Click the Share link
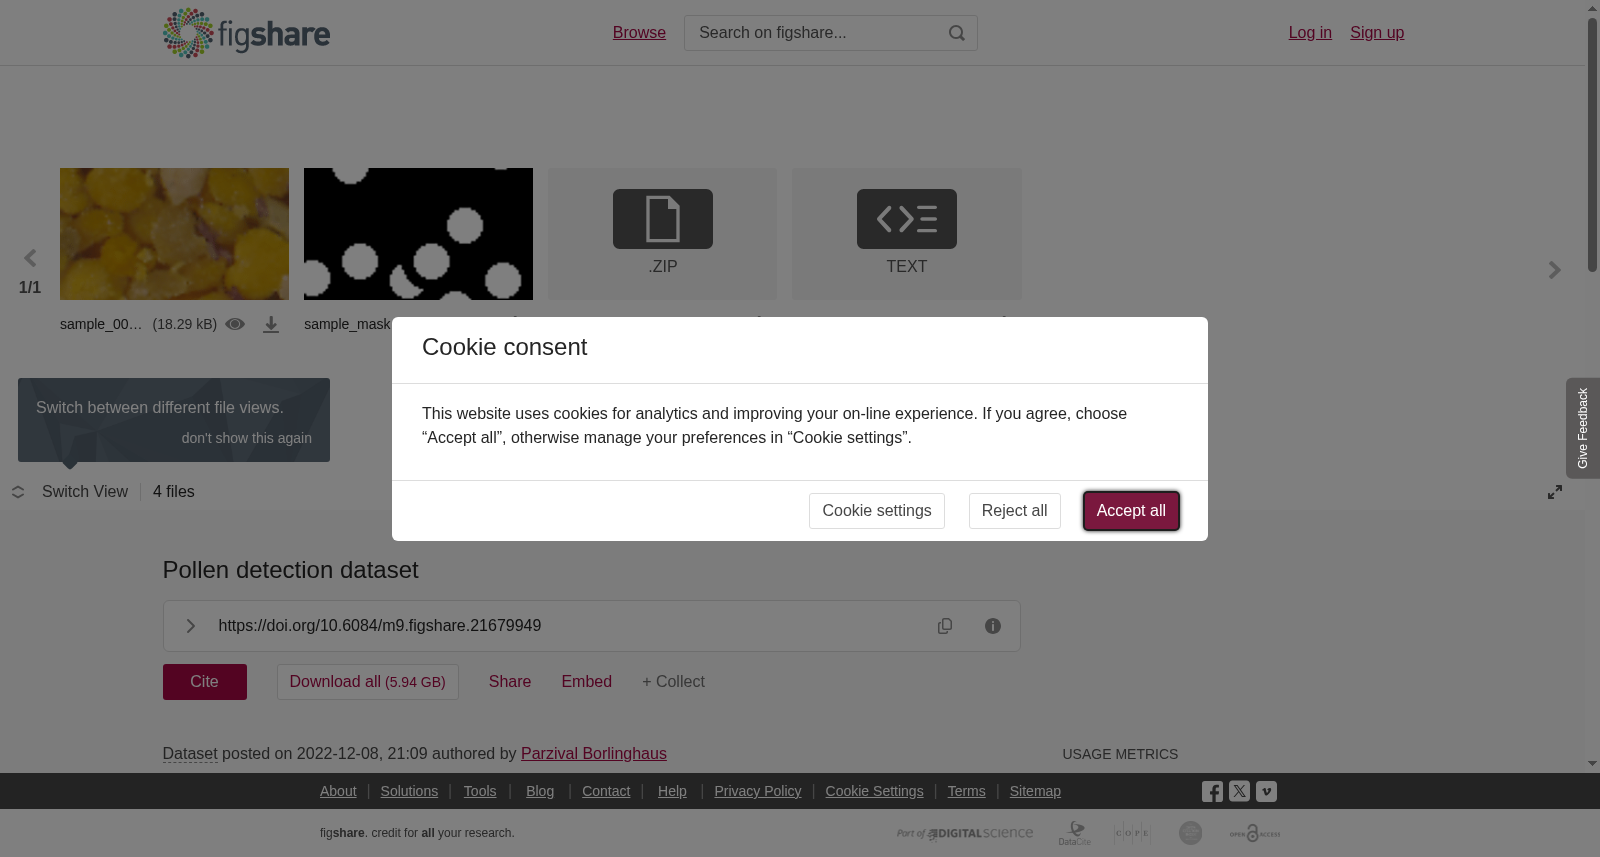This screenshot has height=857, width=1600. pos(510,682)
